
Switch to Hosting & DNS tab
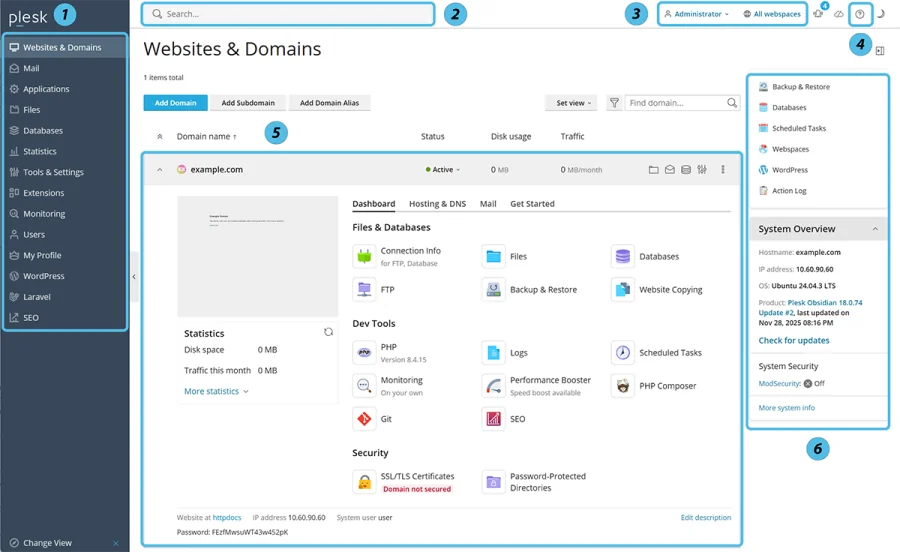click(437, 204)
